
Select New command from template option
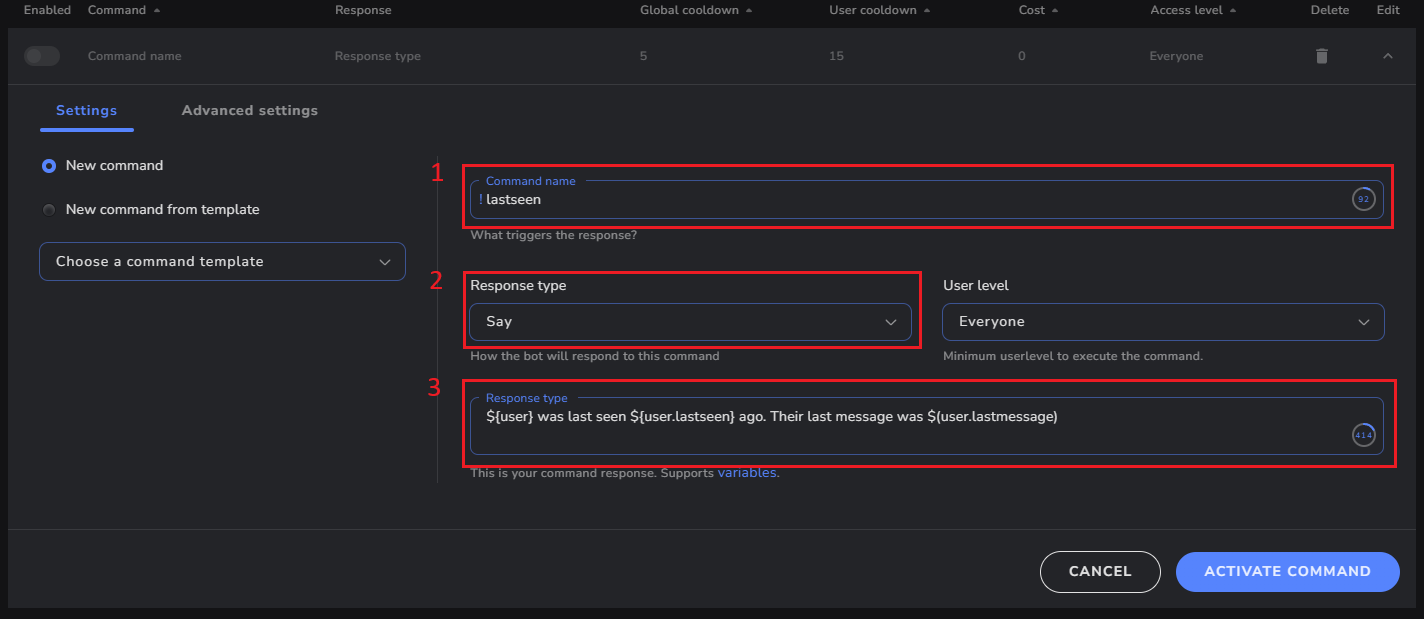[x=49, y=210]
